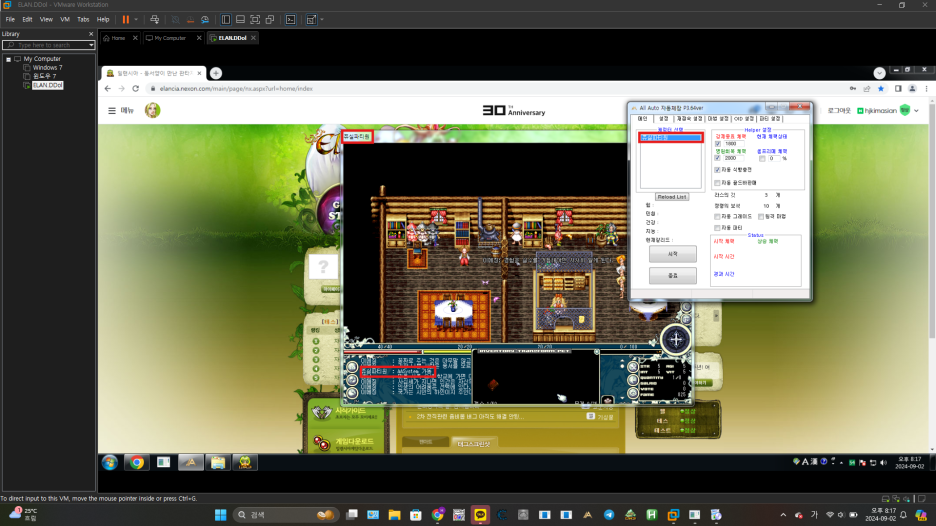Image resolution: width=936 pixels, height=526 pixels.
Task: Select the highlighted character in All Auto list
Action: pyautogui.click(x=670, y=138)
